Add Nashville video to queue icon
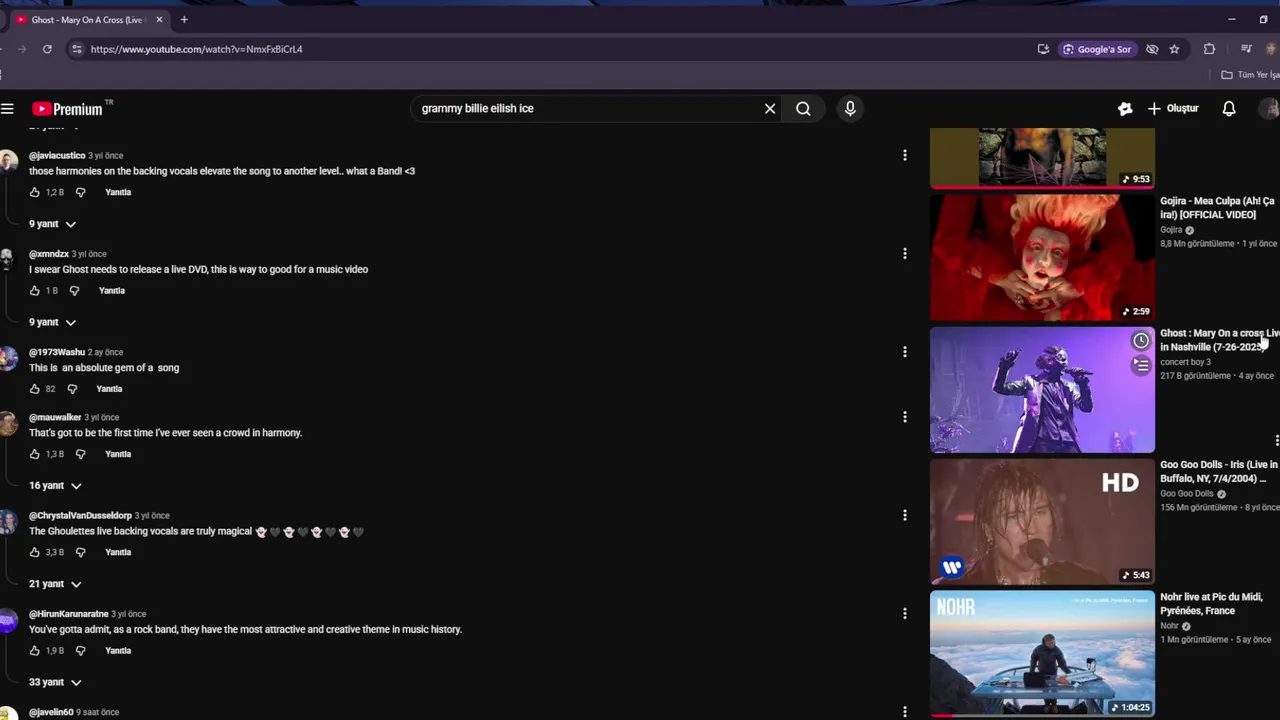 point(1141,365)
